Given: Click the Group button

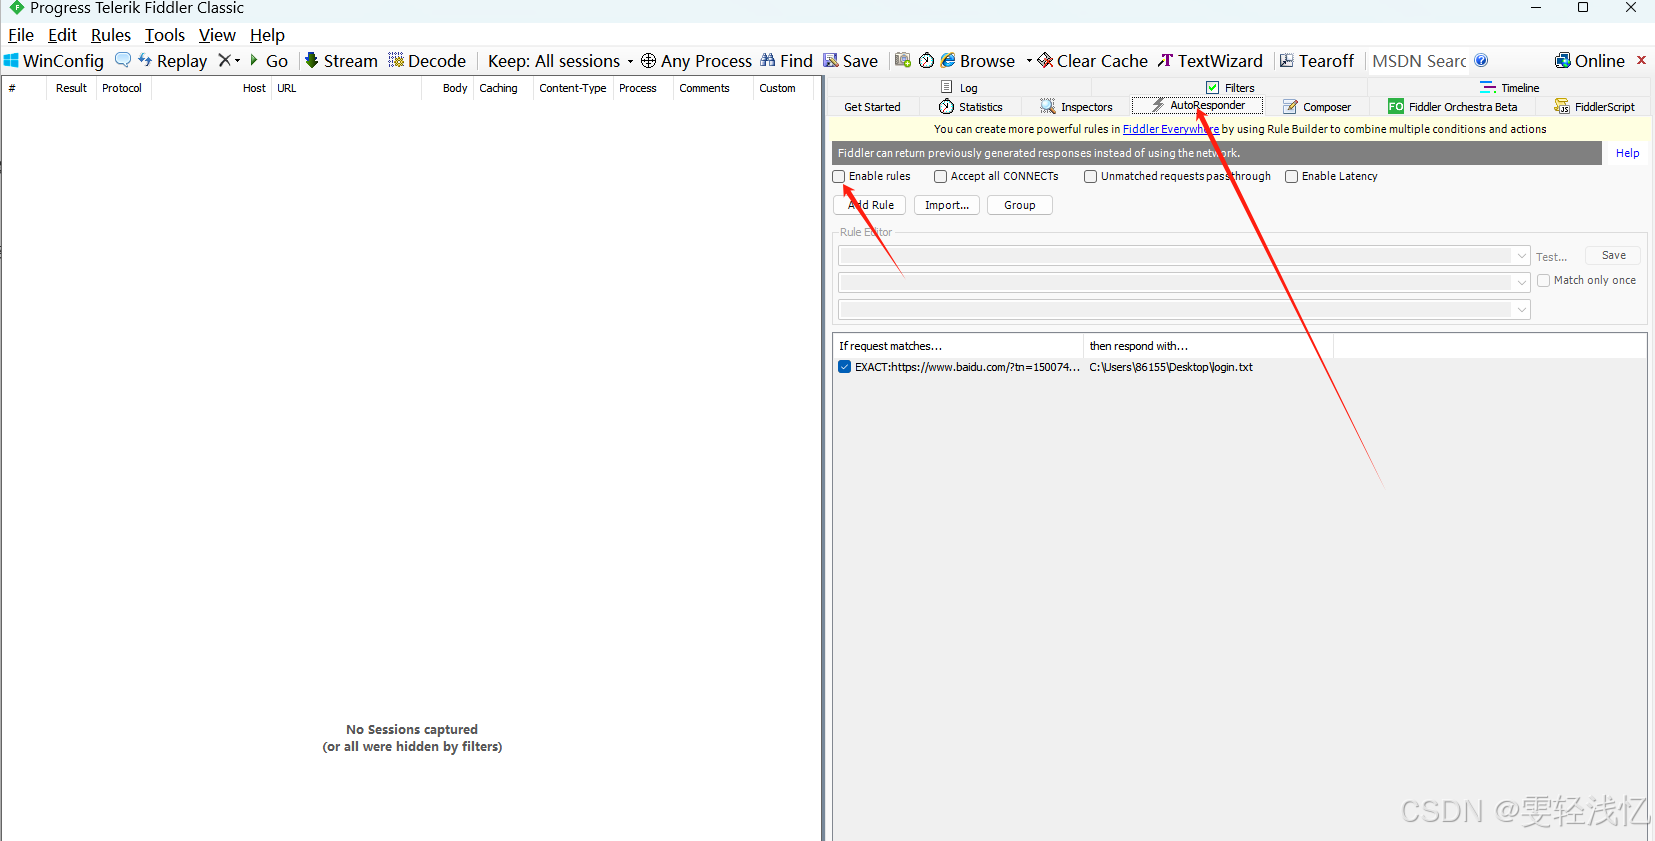Looking at the screenshot, I should pyautogui.click(x=1020, y=205).
